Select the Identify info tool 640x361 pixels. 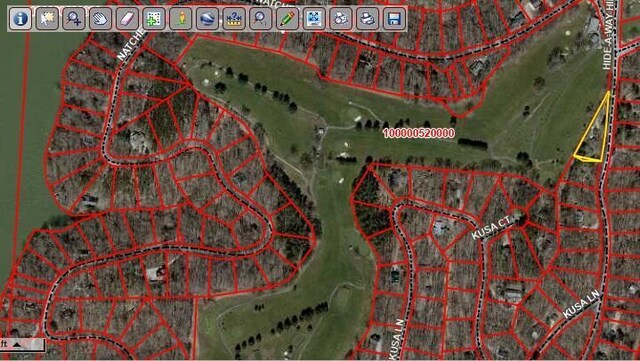(x=20, y=18)
